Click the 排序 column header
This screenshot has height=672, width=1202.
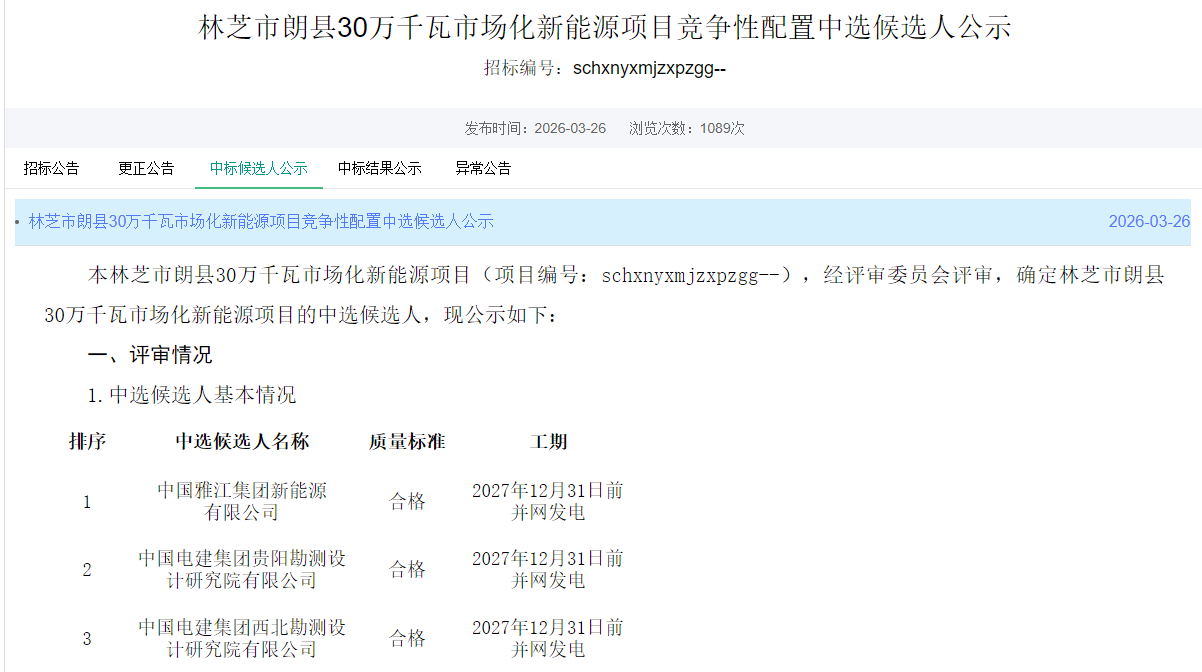pyautogui.click(x=87, y=441)
